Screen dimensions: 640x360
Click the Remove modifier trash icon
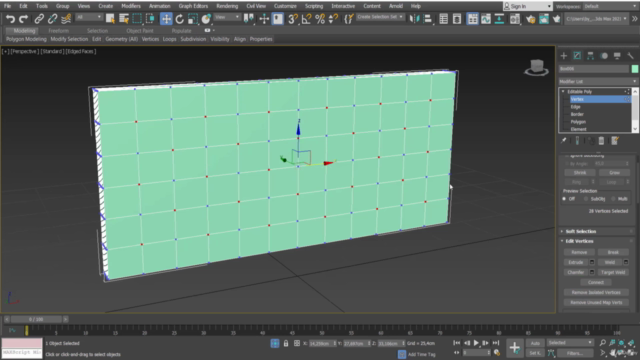click(x=601, y=141)
